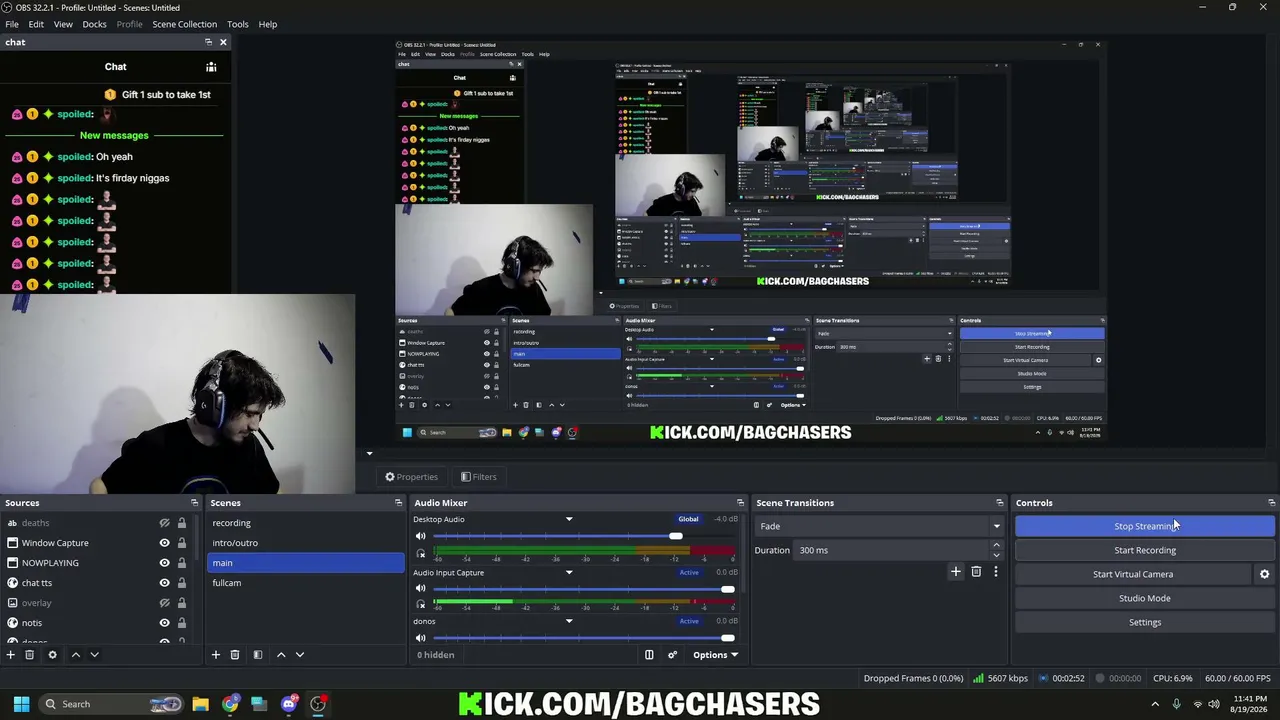Move source down in the Sources list

(x=94, y=655)
